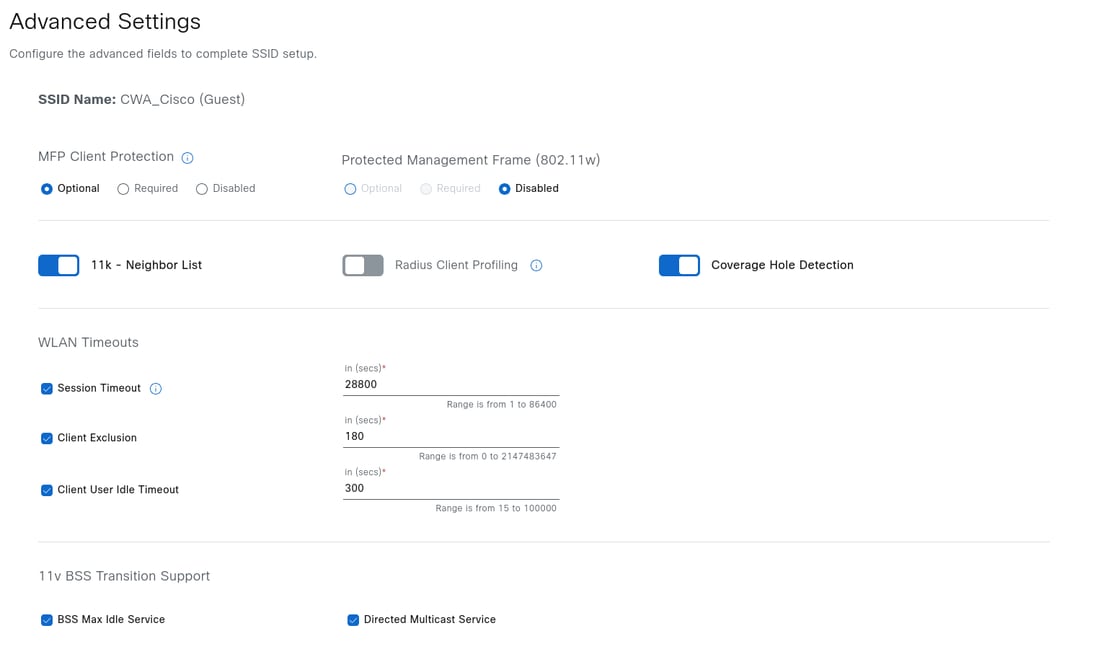The width and height of the screenshot is (1093, 665).
Task: Click the Client Exclusion seconds field
Action: pyautogui.click(x=450, y=436)
